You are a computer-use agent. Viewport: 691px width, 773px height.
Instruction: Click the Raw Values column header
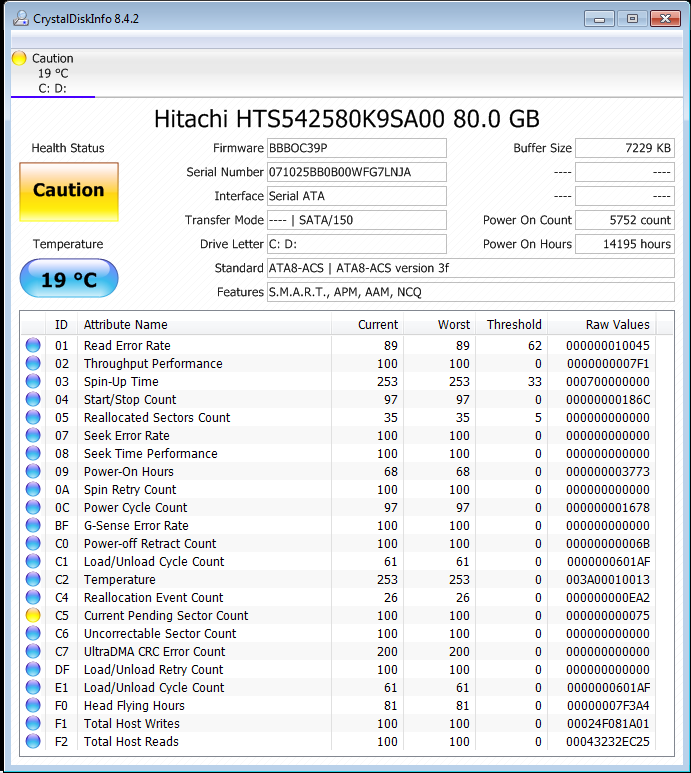(x=602, y=324)
